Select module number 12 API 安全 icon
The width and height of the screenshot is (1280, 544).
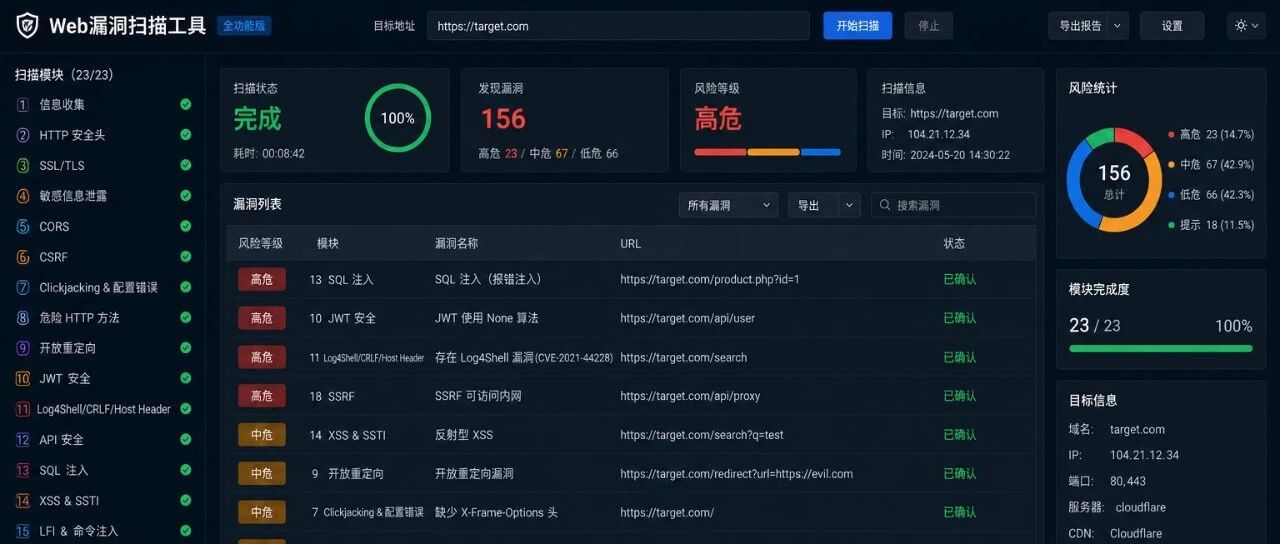tap(23, 440)
